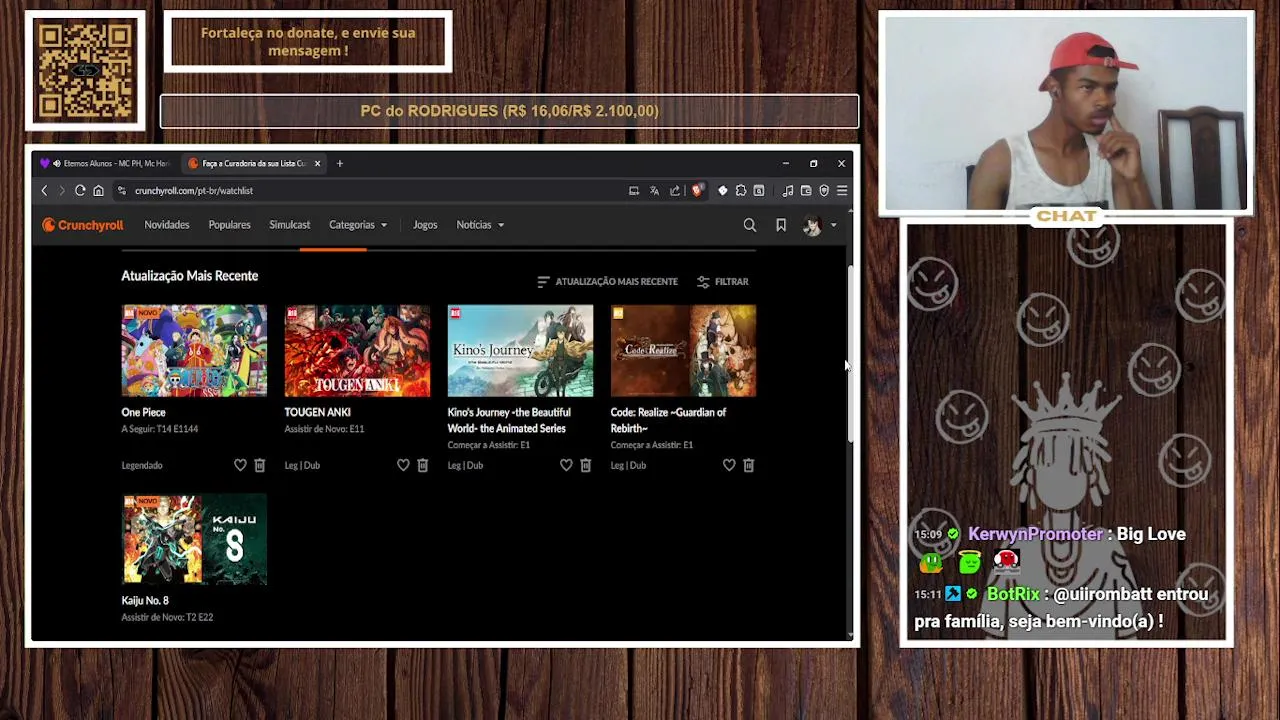Open the Code: Realize thumbnail image

(x=683, y=351)
